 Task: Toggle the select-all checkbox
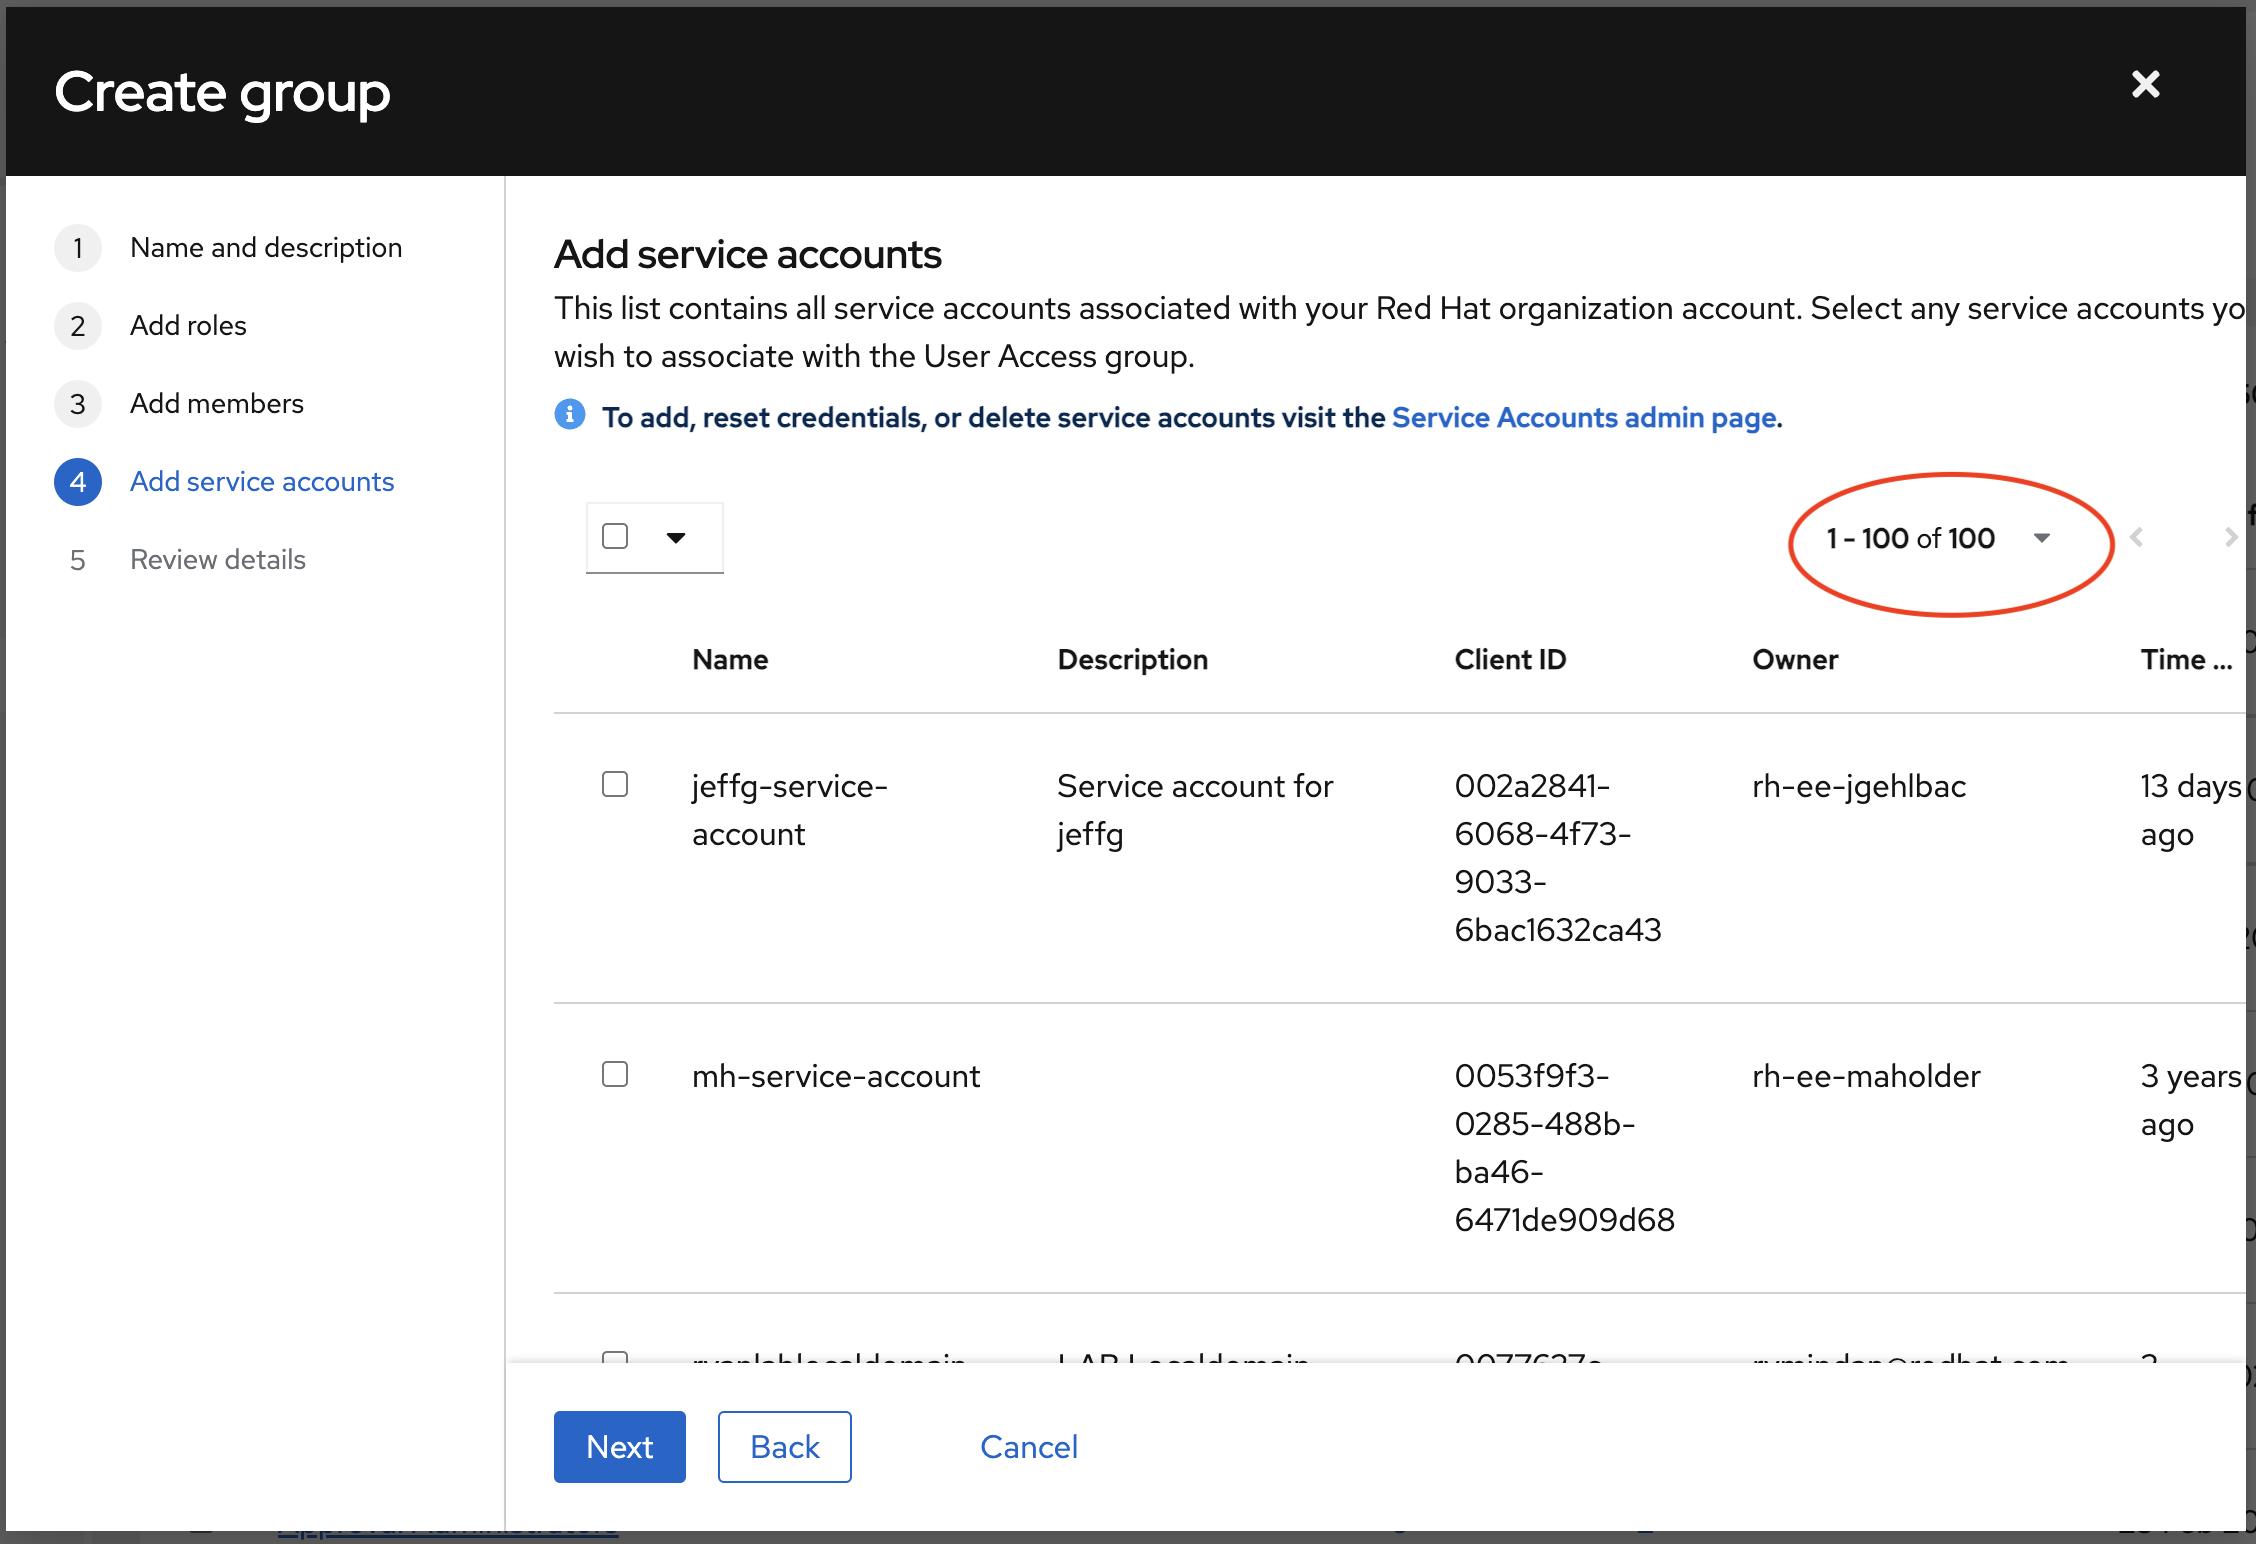tap(615, 536)
